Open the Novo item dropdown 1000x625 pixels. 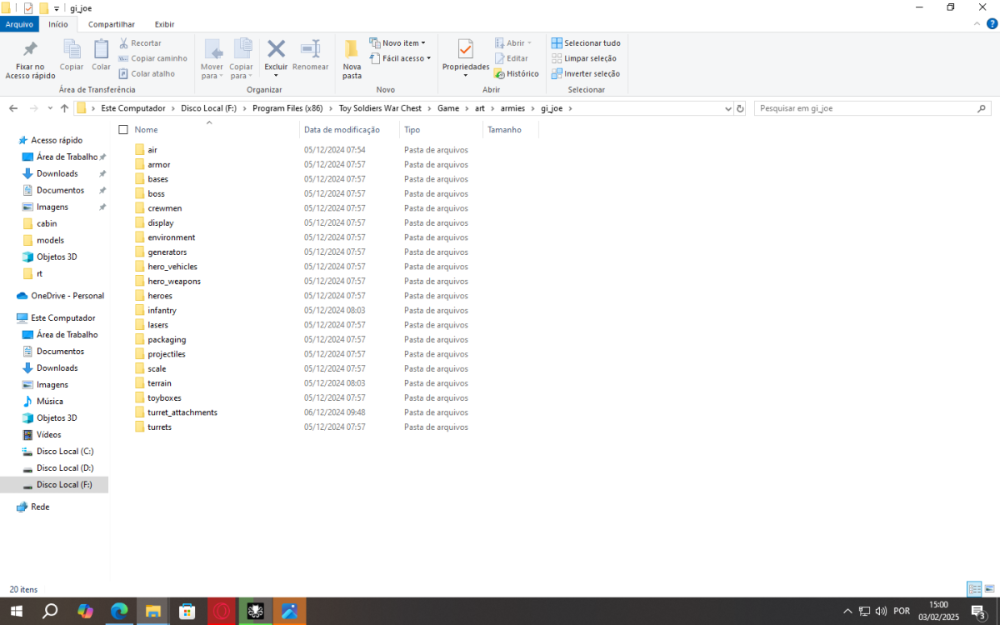point(398,43)
